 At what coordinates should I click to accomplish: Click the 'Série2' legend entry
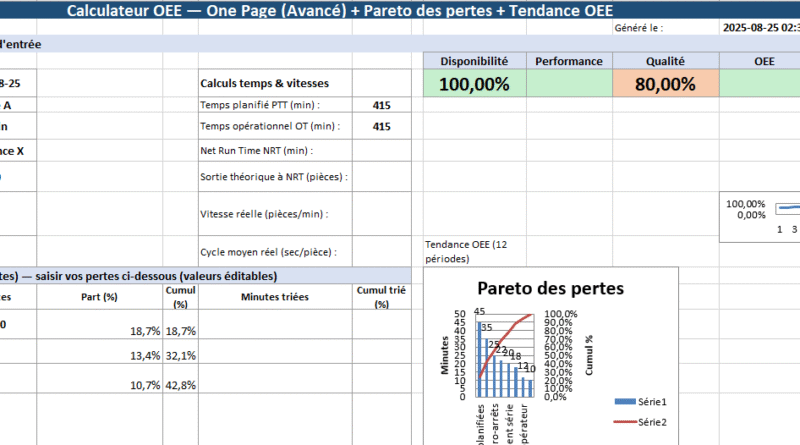pos(641,422)
